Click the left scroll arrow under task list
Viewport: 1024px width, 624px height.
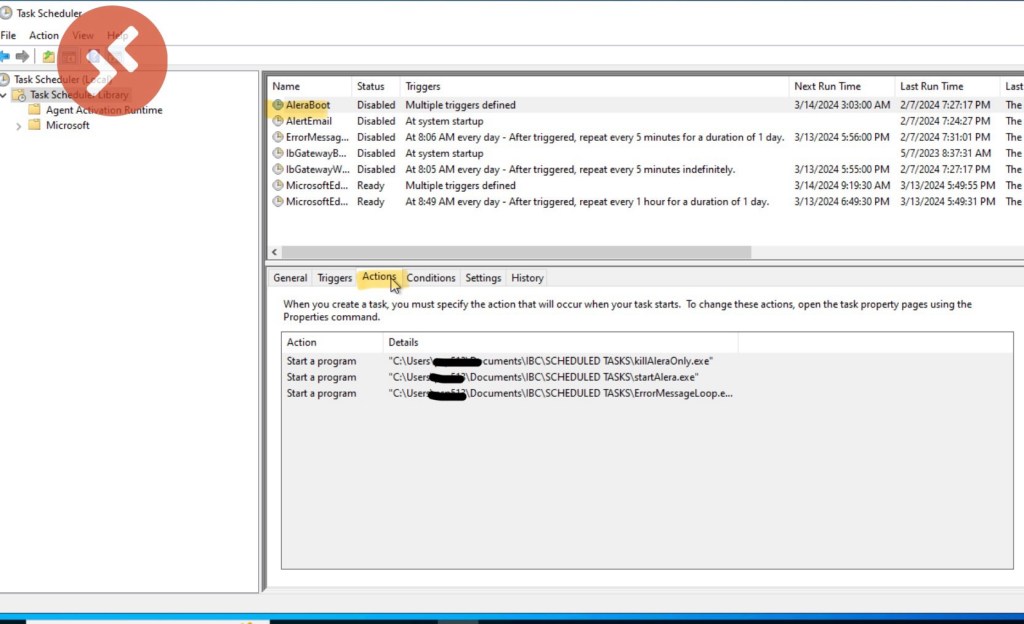(x=273, y=253)
